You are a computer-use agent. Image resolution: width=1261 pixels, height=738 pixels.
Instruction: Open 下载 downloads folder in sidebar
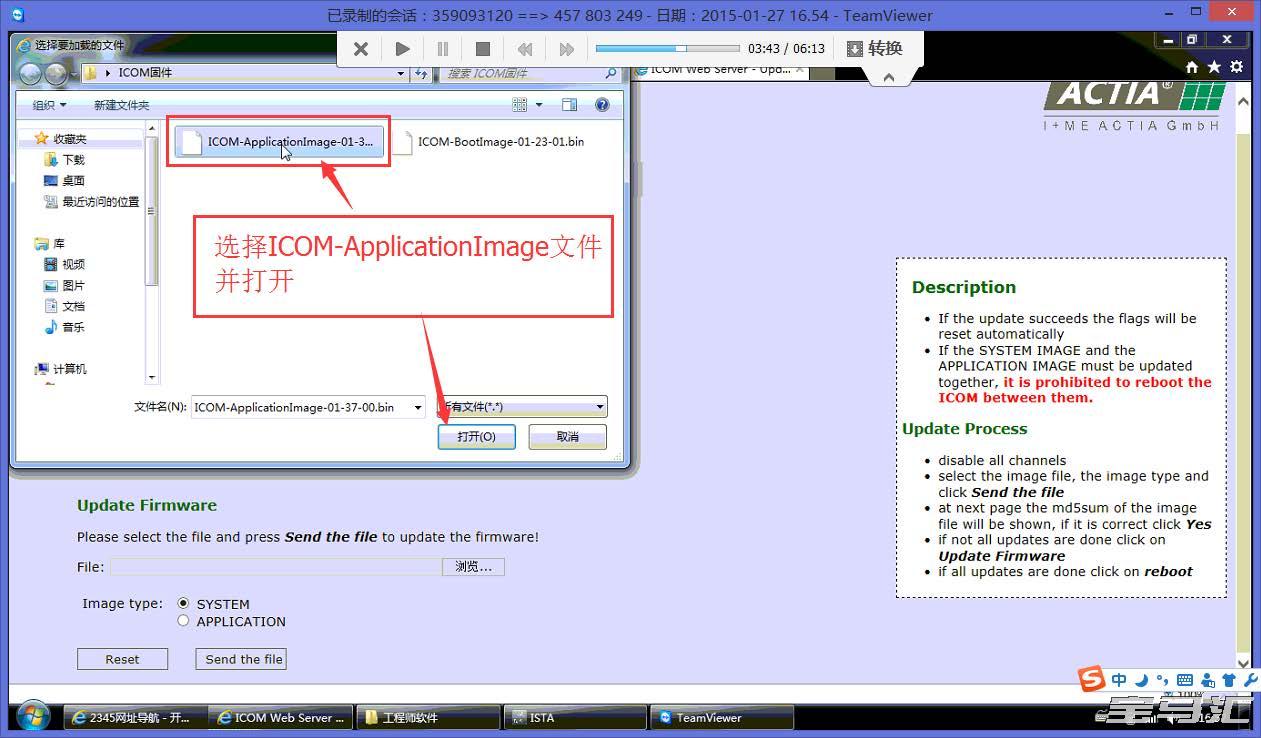[x=73, y=160]
